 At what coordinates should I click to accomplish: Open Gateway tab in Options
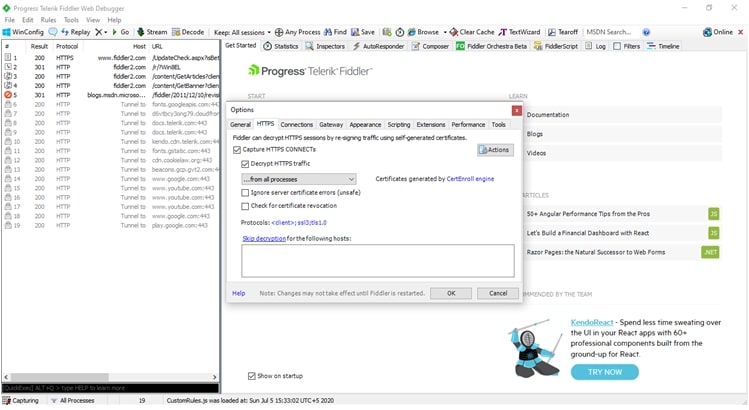click(x=331, y=125)
